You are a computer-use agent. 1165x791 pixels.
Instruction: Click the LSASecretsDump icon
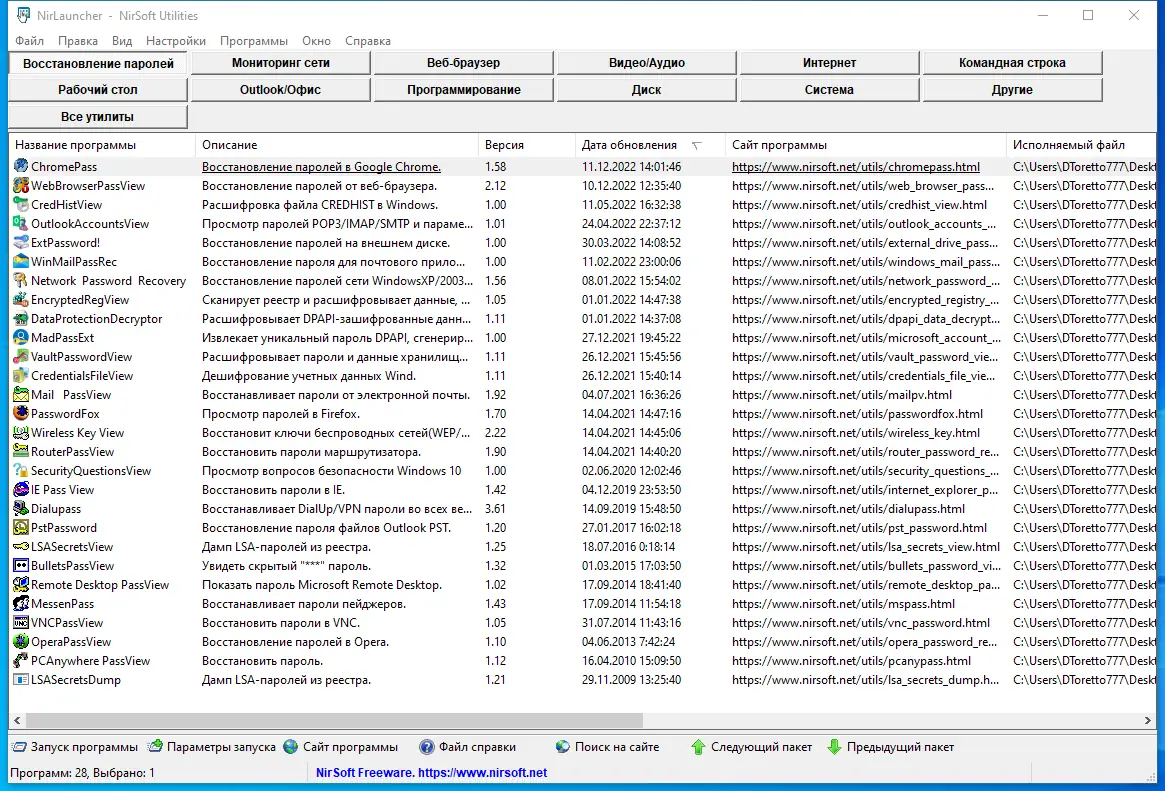(x=21, y=680)
